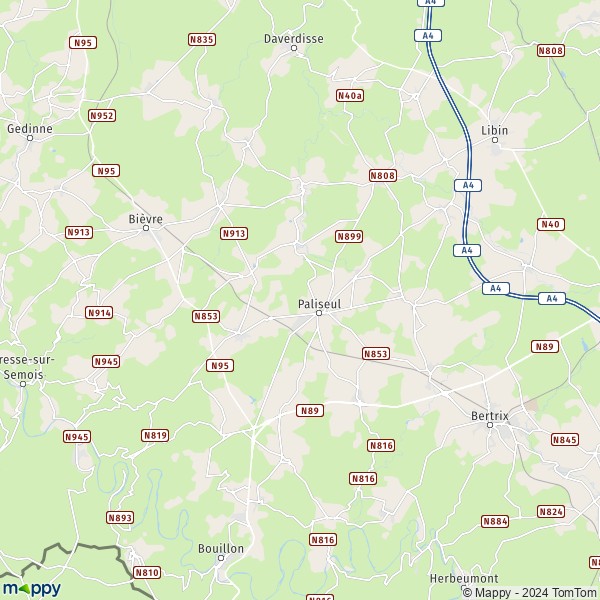Click the N884 road shield
This screenshot has height=600, width=600.
tap(495, 521)
